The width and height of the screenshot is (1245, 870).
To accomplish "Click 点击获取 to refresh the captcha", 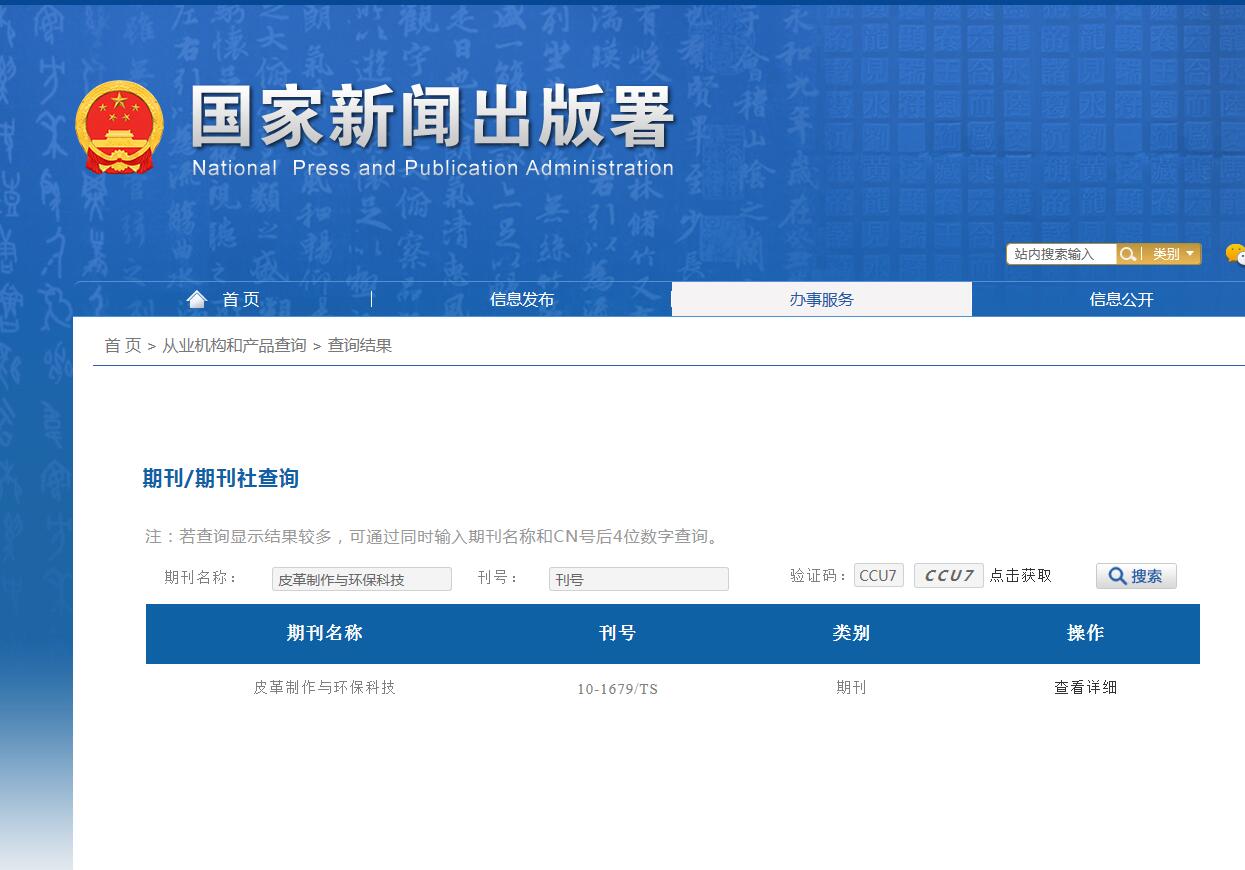I will click(x=1022, y=575).
